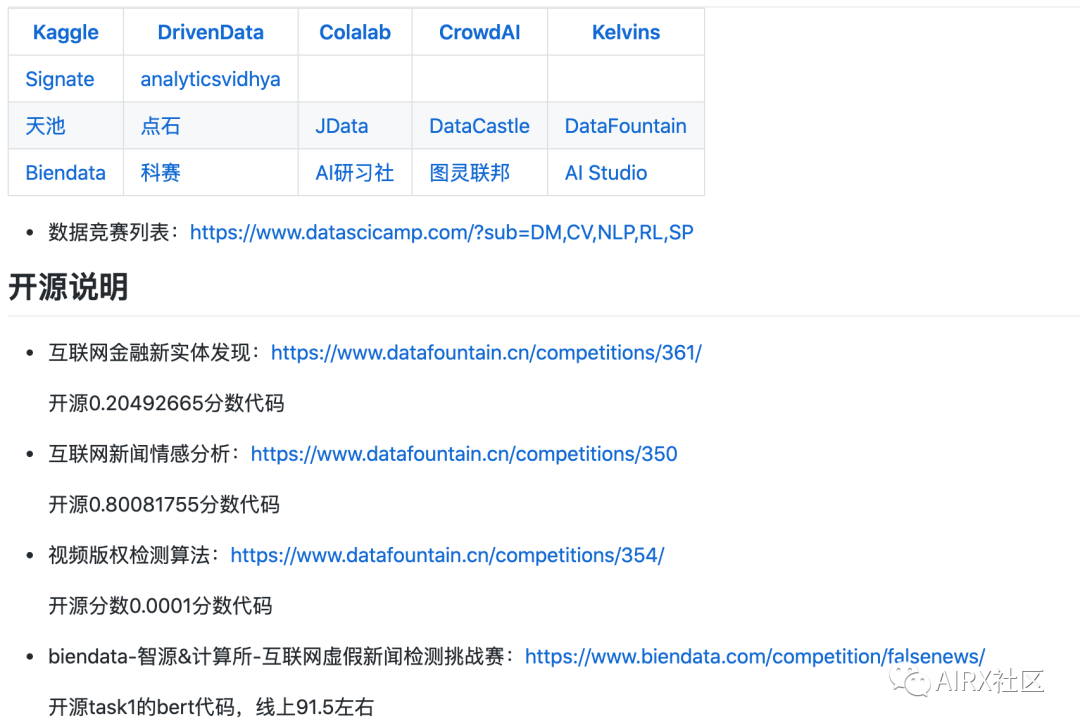Open the datafountain competitions/350 URL
The width and height of the screenshot is (1080, 728).
pos(464,454)
